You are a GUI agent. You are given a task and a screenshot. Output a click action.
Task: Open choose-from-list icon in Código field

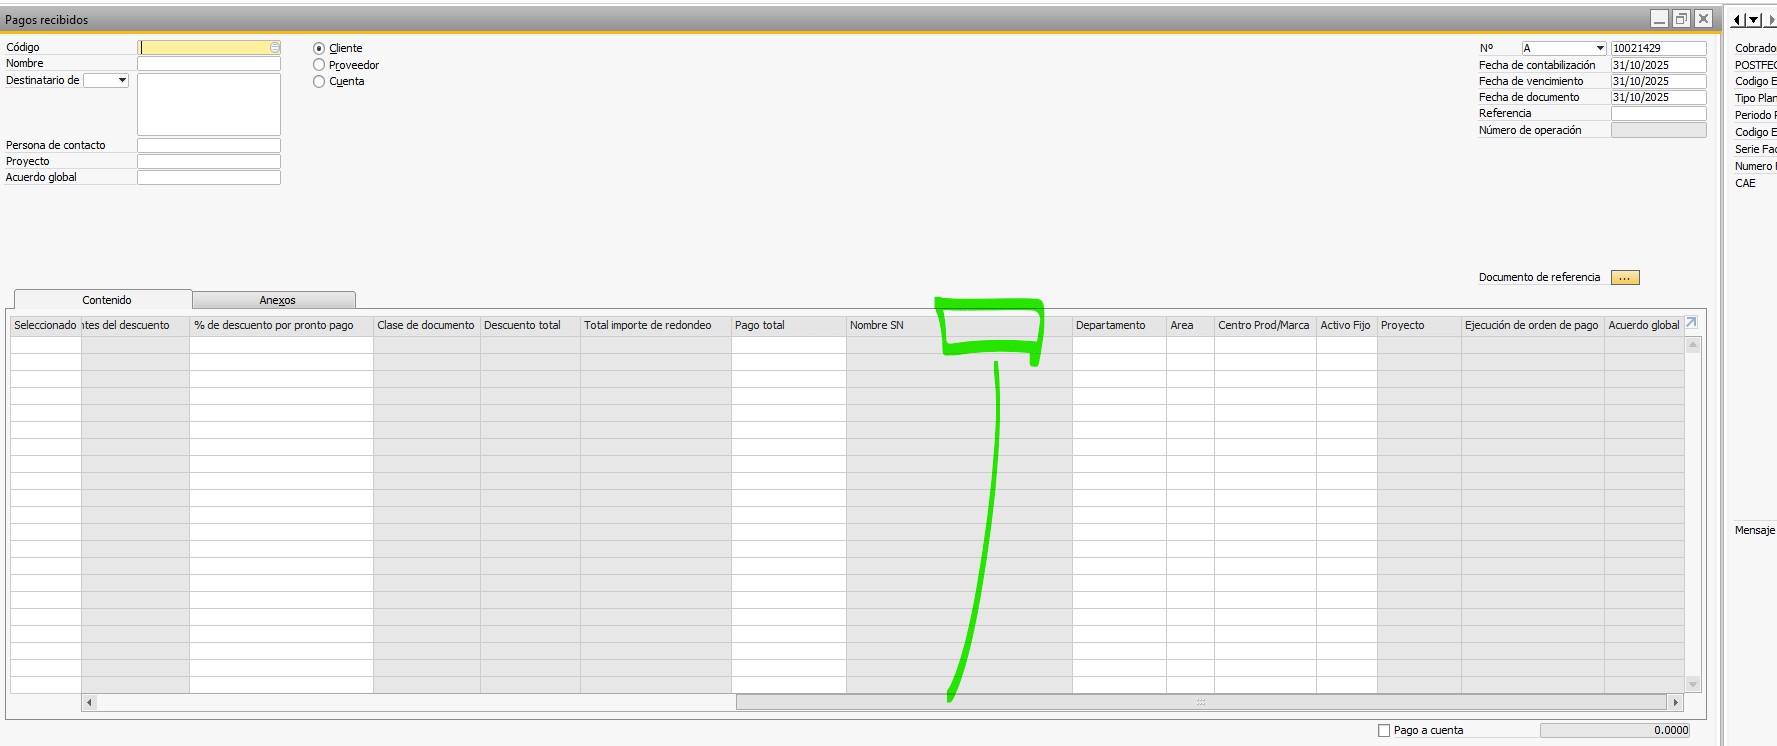(x=275, y=48)
